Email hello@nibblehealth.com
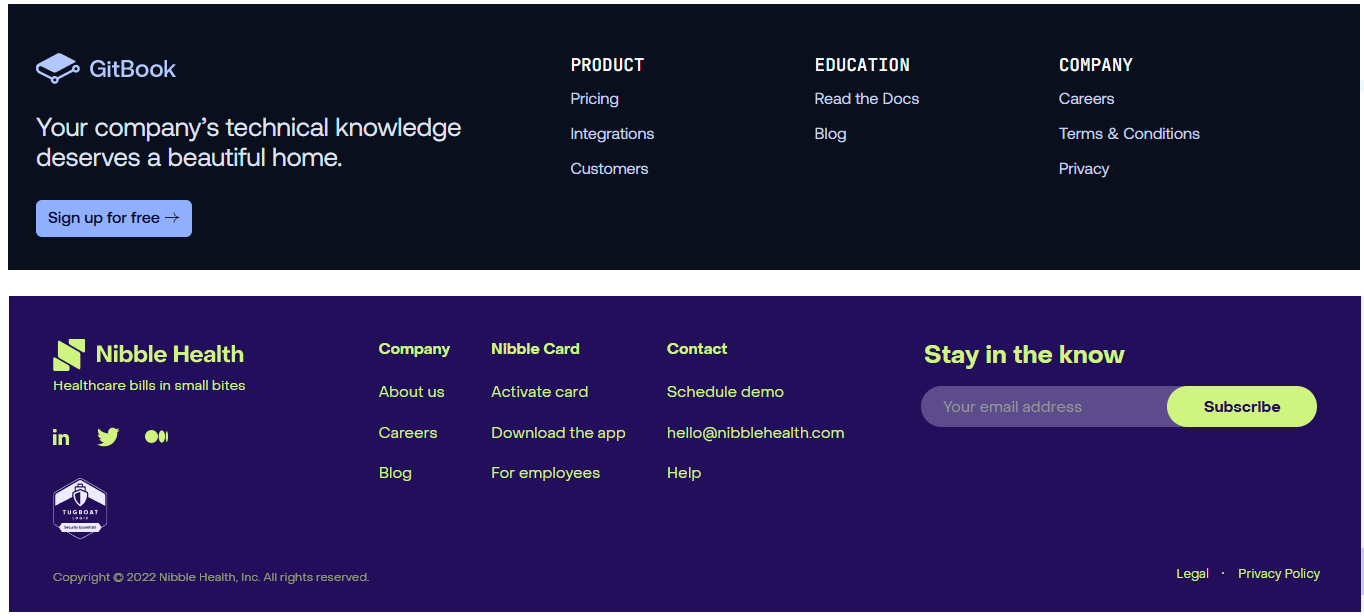 pos(755,432)
